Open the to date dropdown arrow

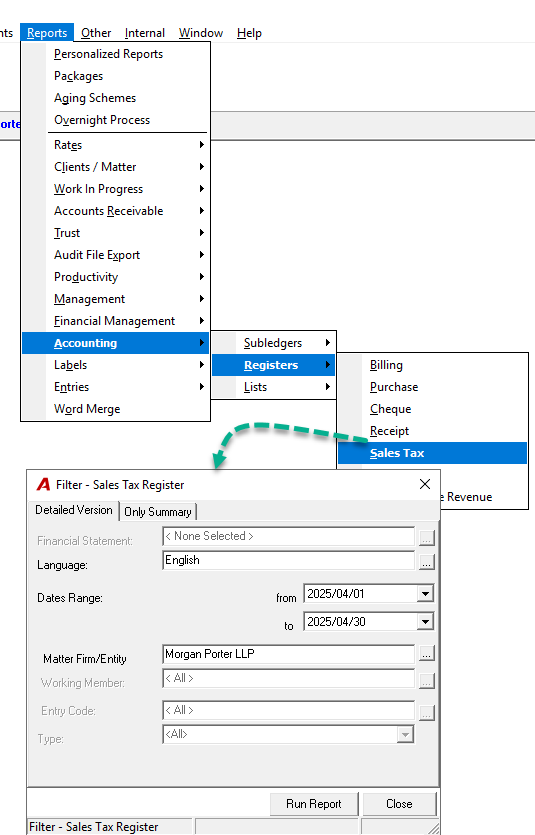425,621
